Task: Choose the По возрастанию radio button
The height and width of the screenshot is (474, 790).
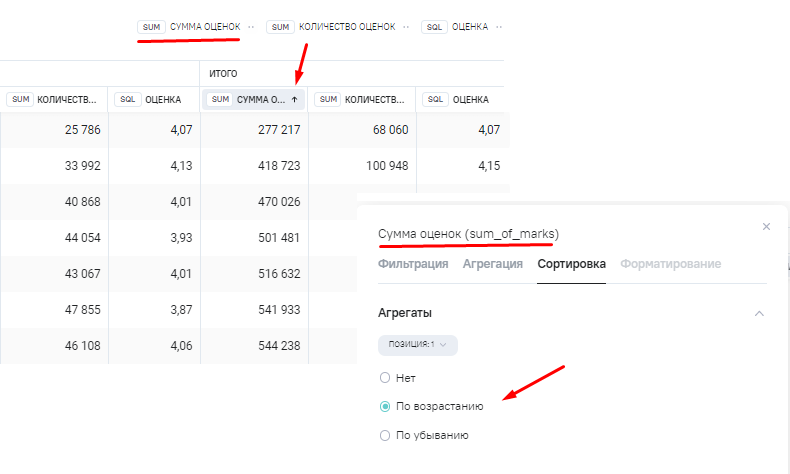Action: pyautogui.click(x=385, y=407)
